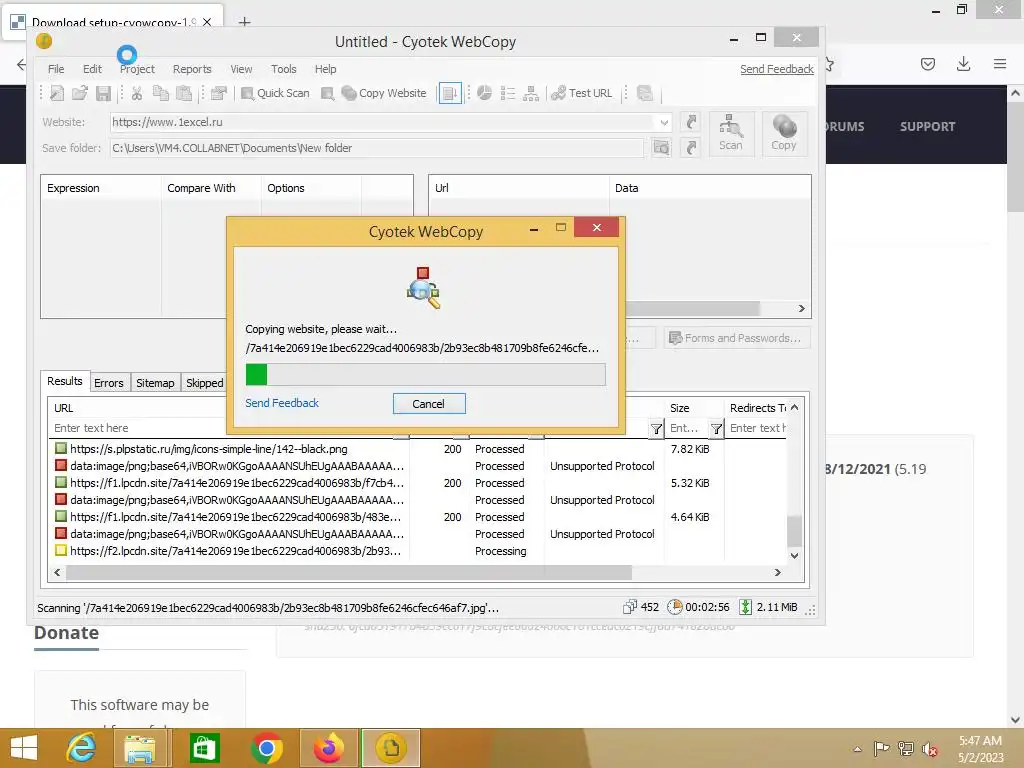Click the open save folder arrow icon
The height and width of the screenshot is (768, 1024).
[x=691, y=148]
